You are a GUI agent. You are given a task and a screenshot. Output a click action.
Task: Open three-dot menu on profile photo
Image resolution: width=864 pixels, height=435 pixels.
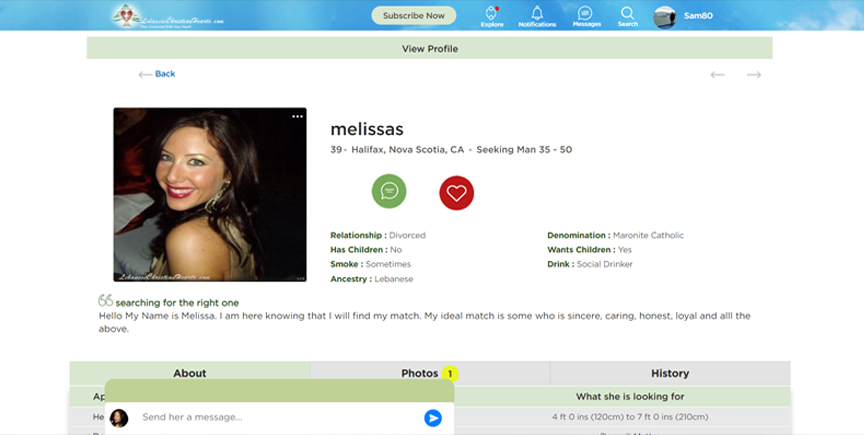coord(297,117)
